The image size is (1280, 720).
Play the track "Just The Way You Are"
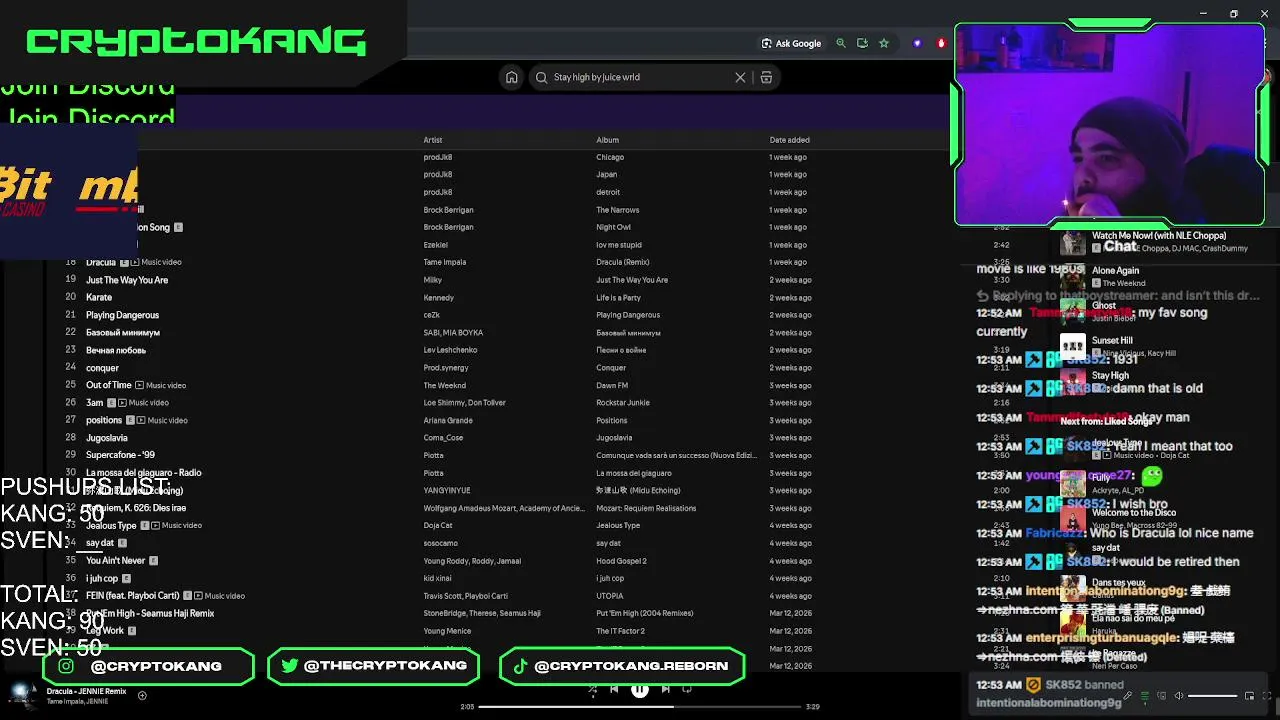(x=127, y=280)
